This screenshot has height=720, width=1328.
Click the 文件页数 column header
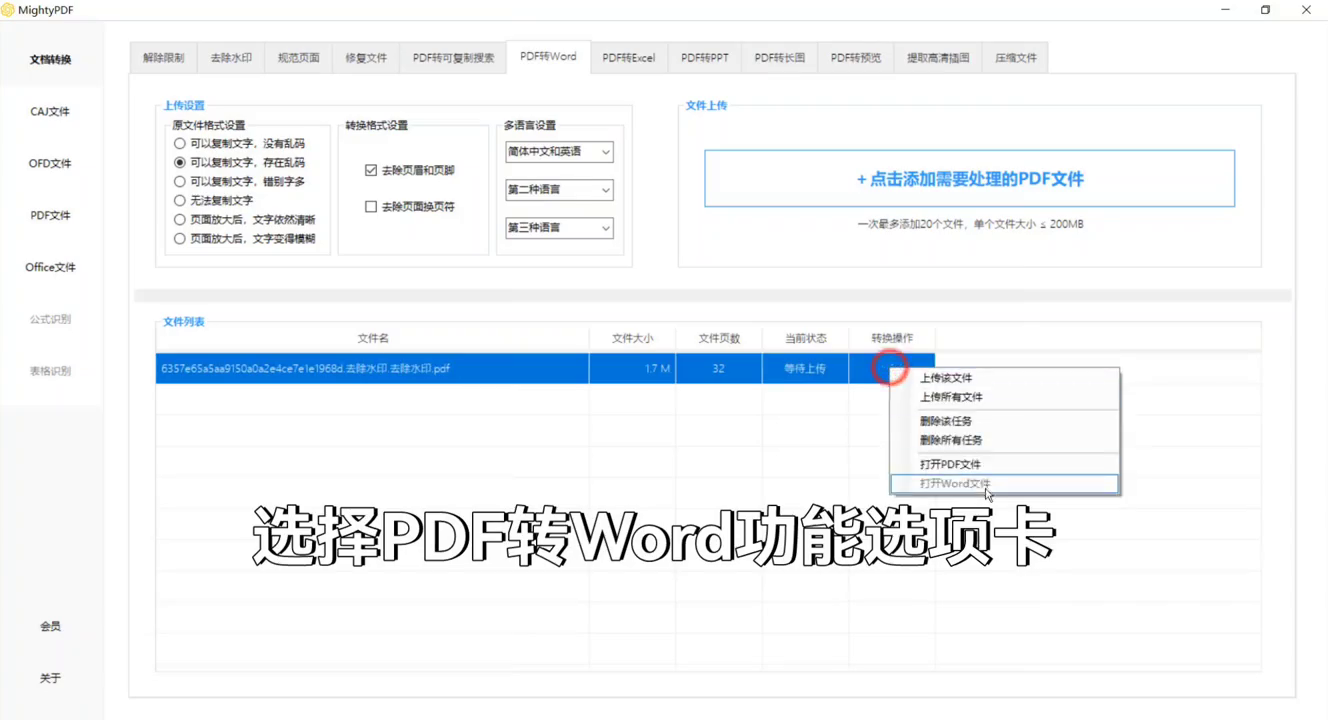(x=719, y=339)
